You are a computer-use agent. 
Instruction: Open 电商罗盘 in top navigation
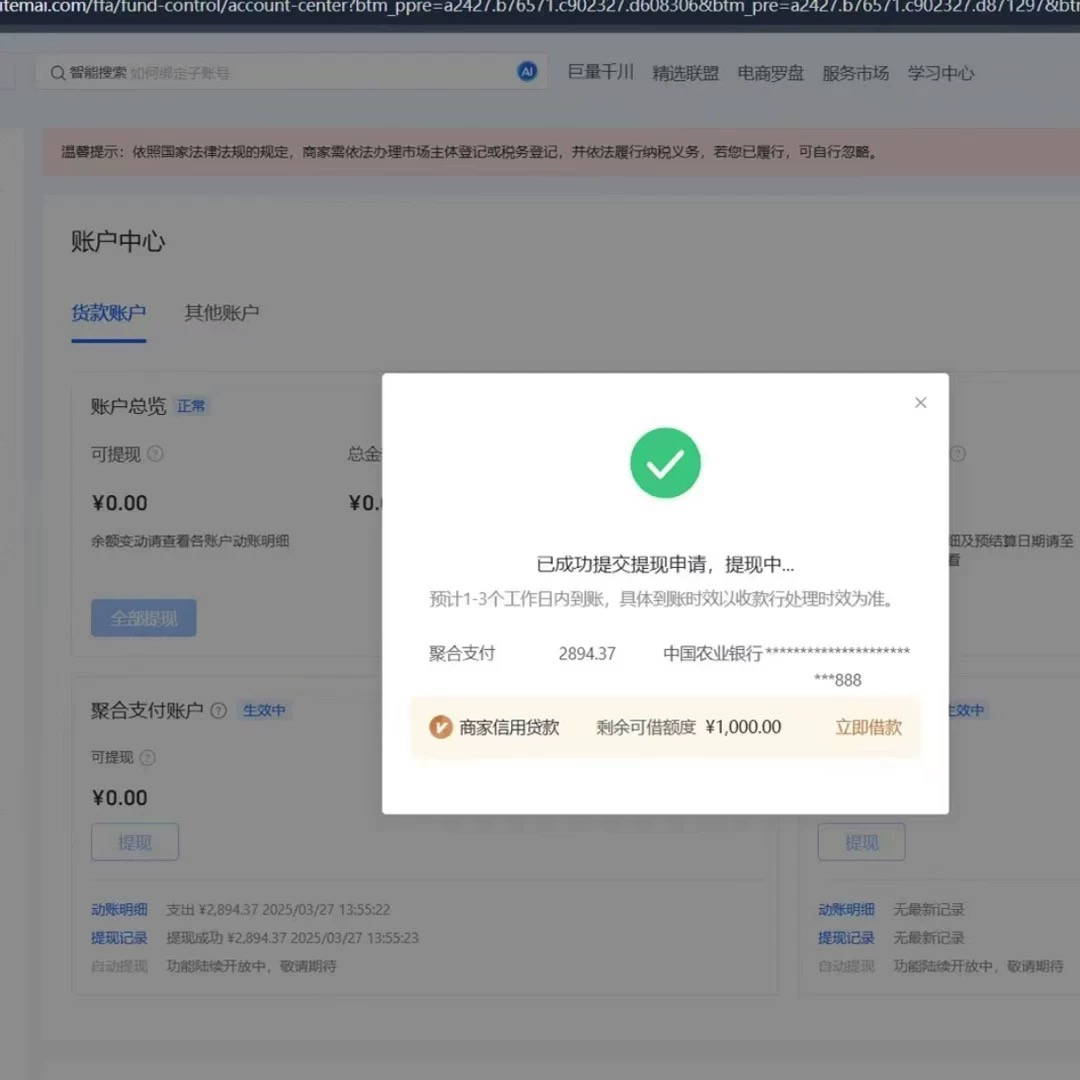pyautogui.click(x=770, y=73)
